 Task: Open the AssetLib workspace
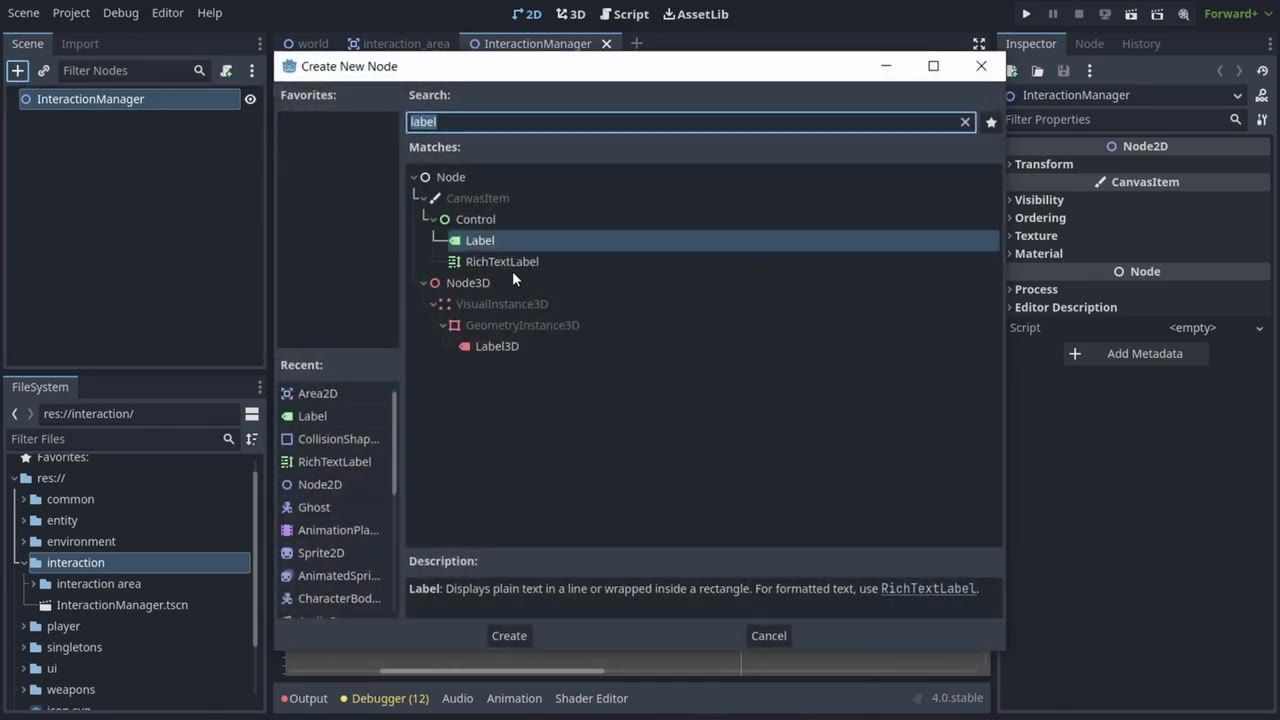click(695, 14)
